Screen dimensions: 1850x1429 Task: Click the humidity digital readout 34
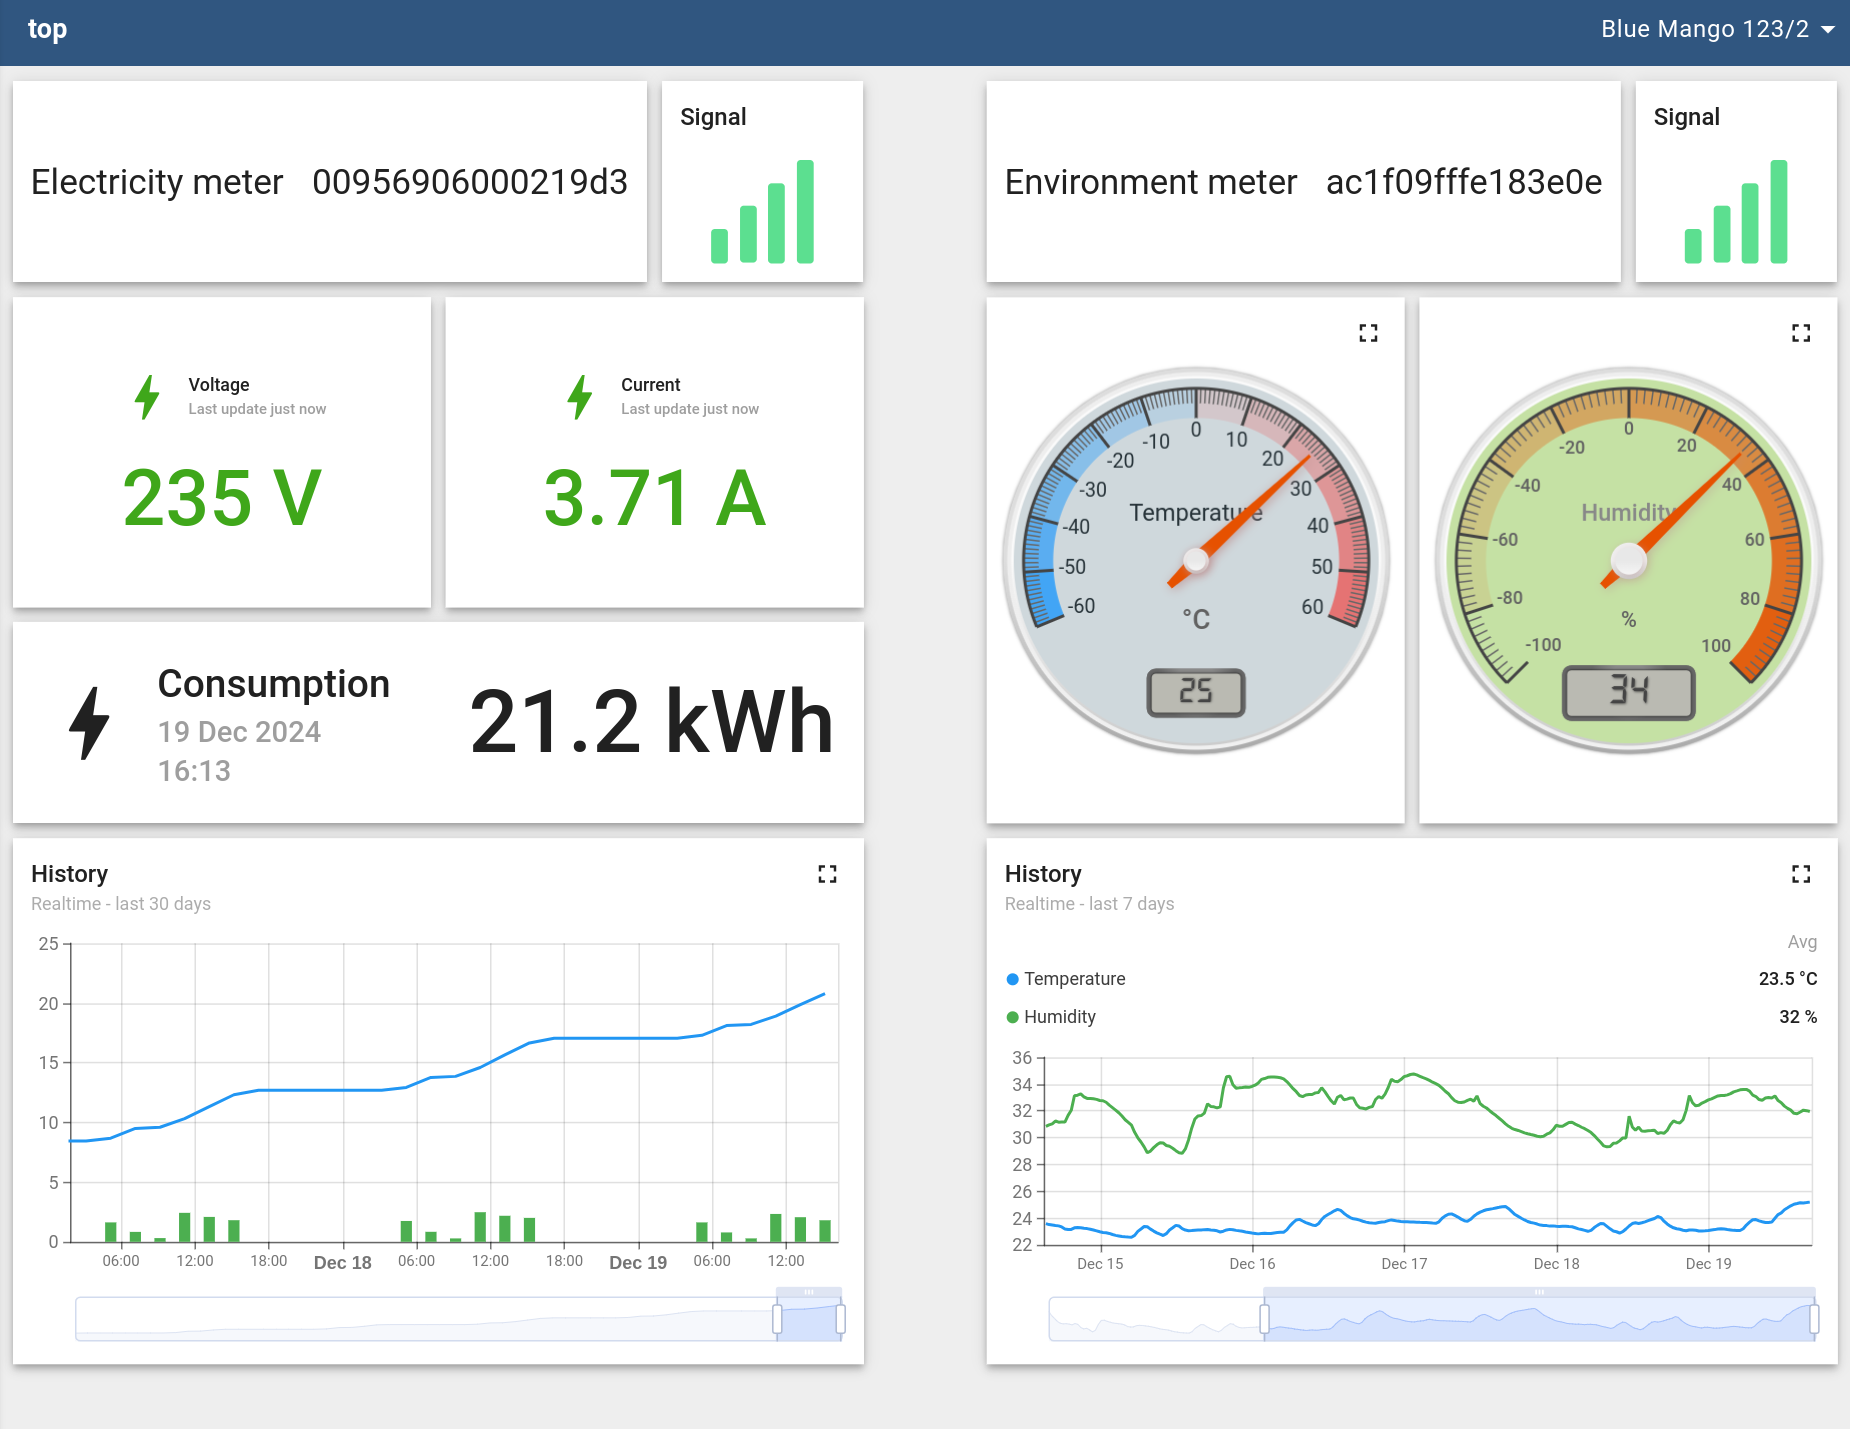click(1628, 692)
